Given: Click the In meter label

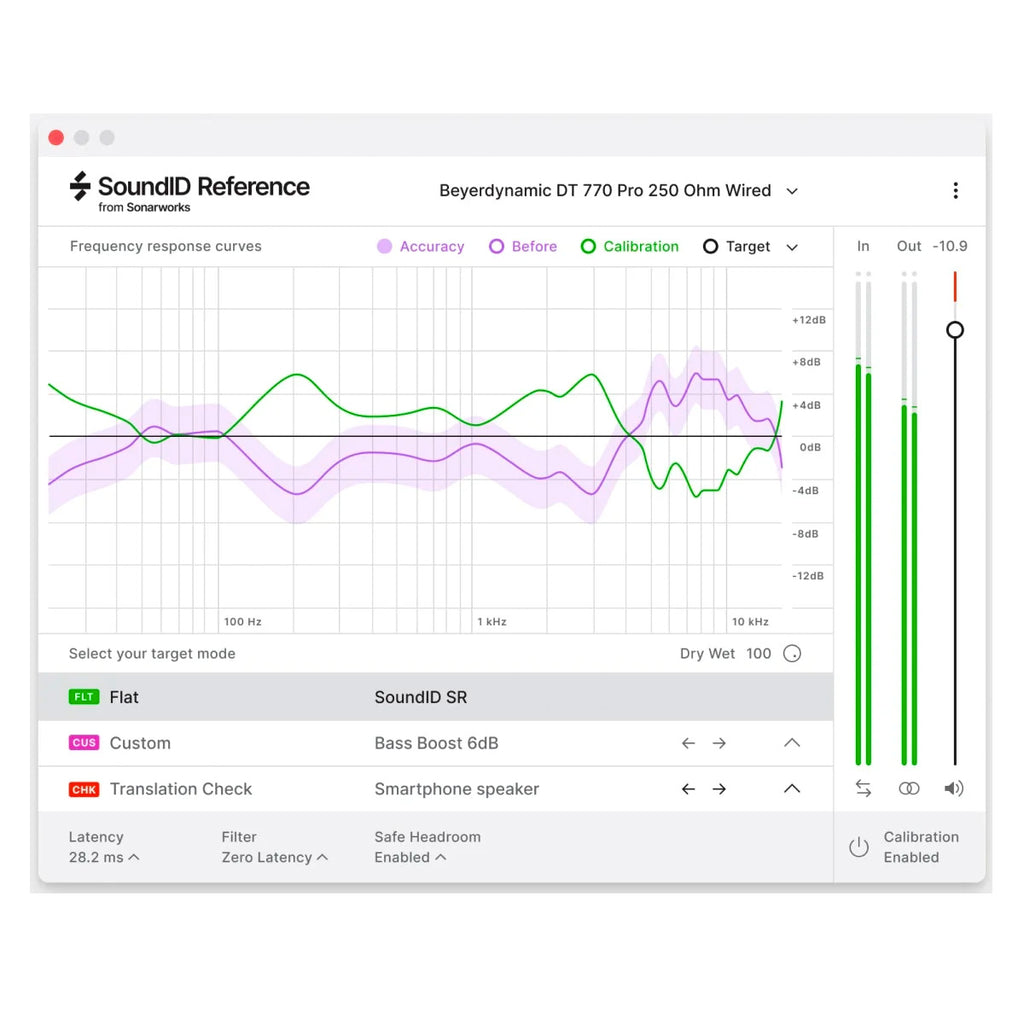Looking at the screenshot, I should (863, 246).
